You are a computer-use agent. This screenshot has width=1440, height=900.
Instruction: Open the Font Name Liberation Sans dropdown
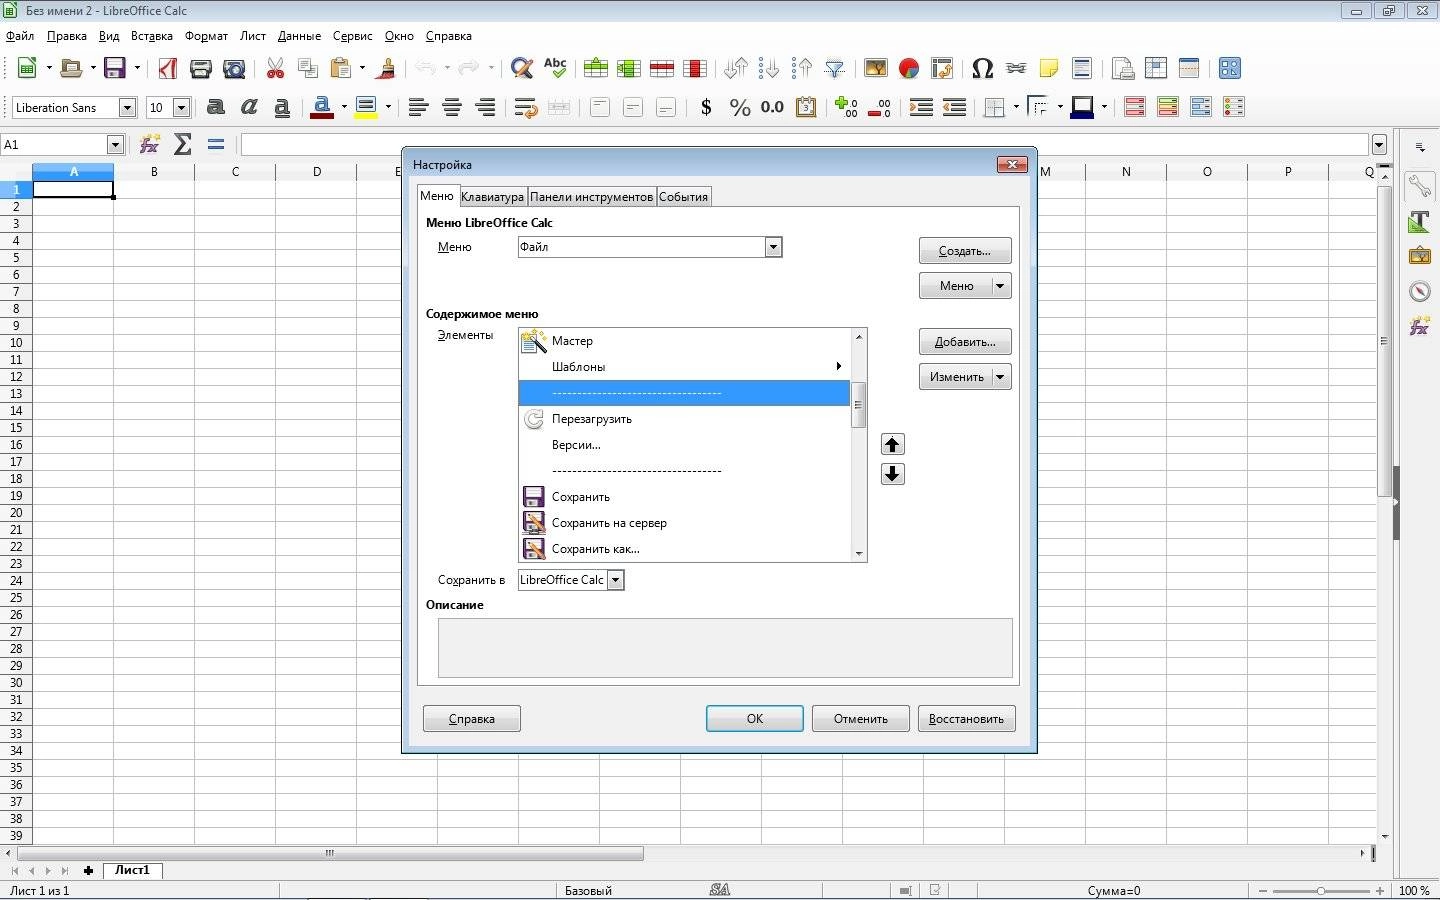coord(127,107)
